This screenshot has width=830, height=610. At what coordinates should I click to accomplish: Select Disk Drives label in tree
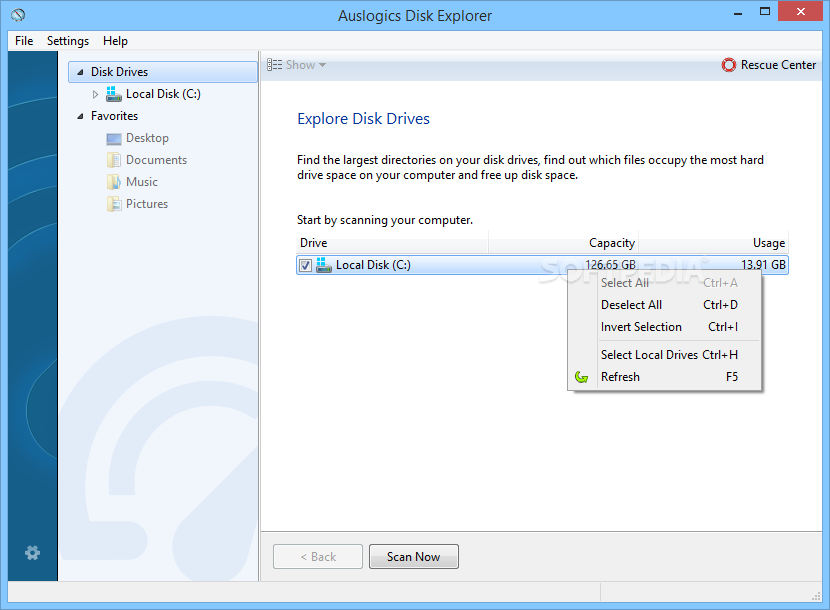(x=119, y=72)
